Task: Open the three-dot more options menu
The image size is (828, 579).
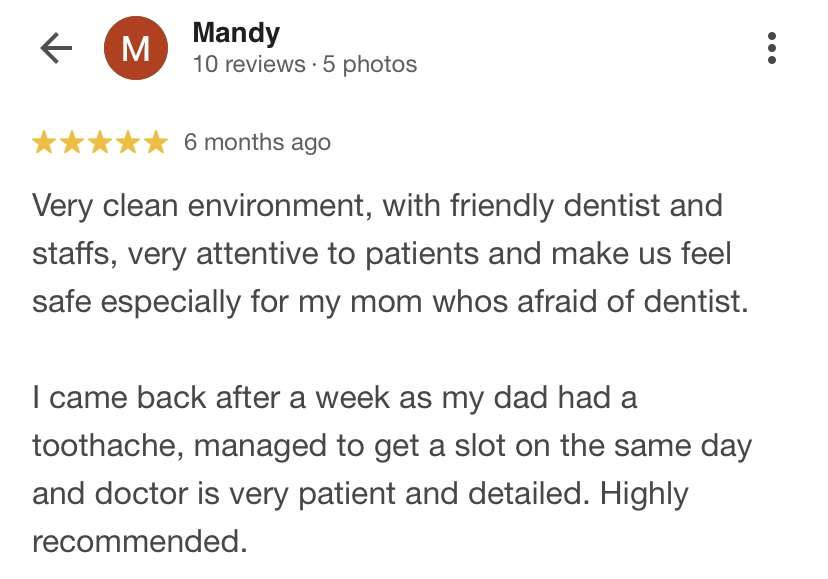Action: (771, 48)
